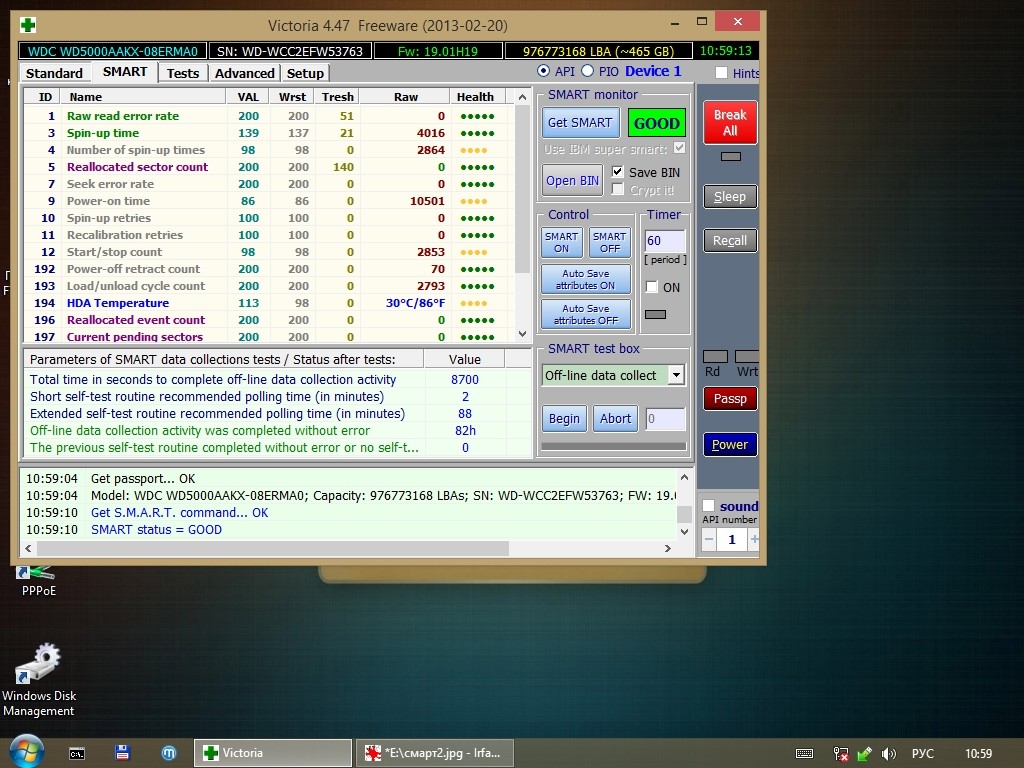Screen dimensions: 1024x768
Task: Open the Windows Start orb
Action: (26, 752)
